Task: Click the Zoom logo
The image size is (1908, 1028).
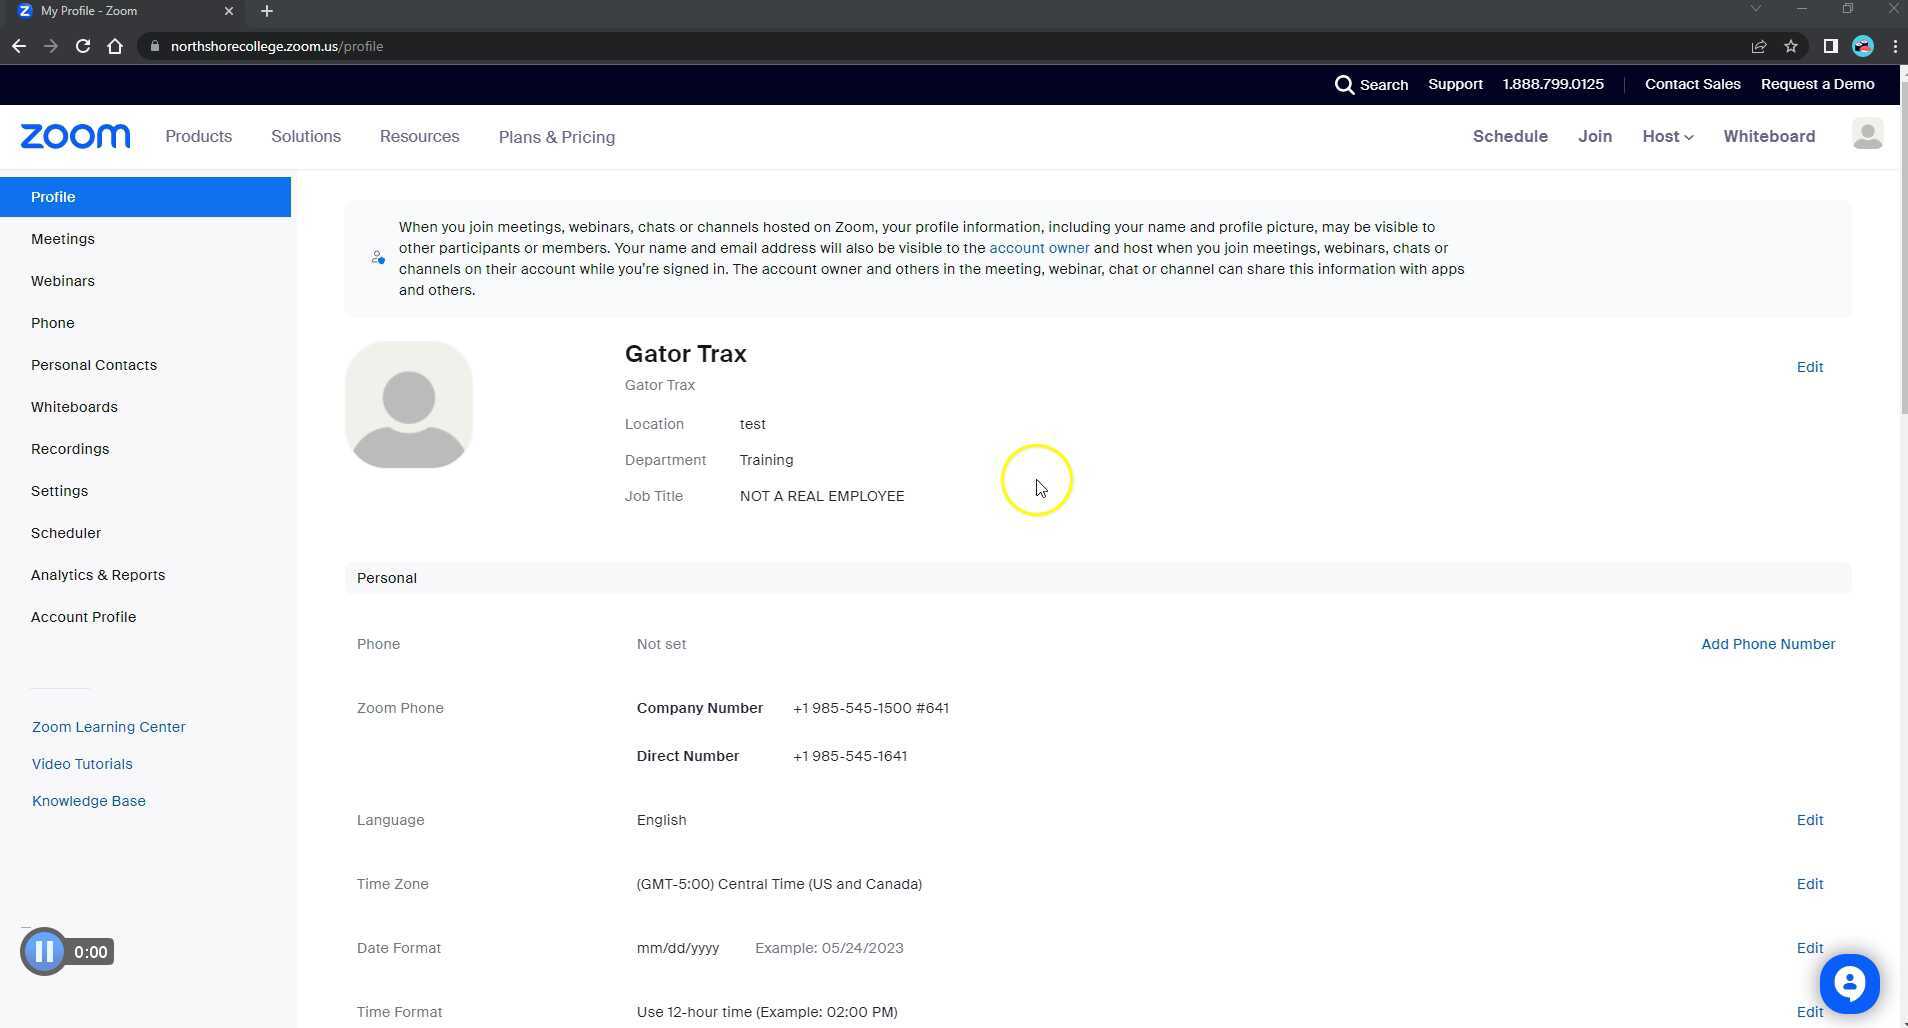Action: click(74, 136)
